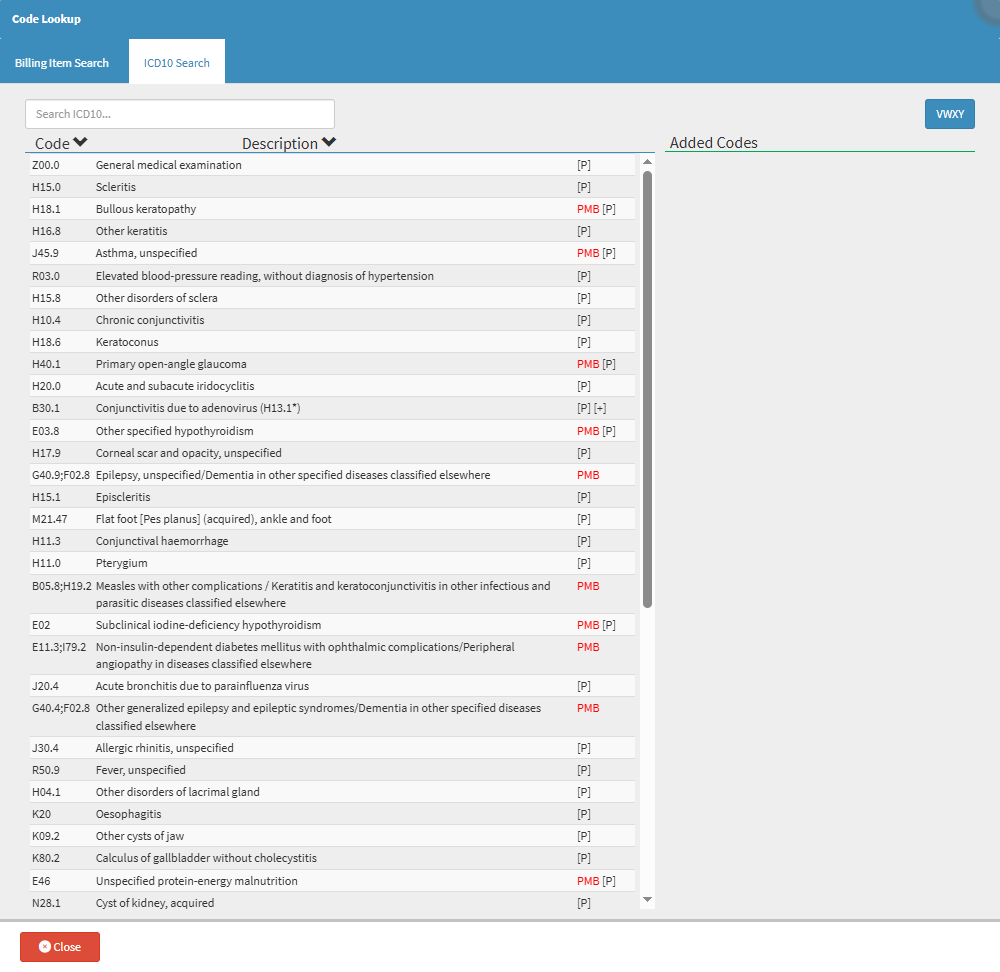Select the H11.0 Pterygium row

click(332, 563)
